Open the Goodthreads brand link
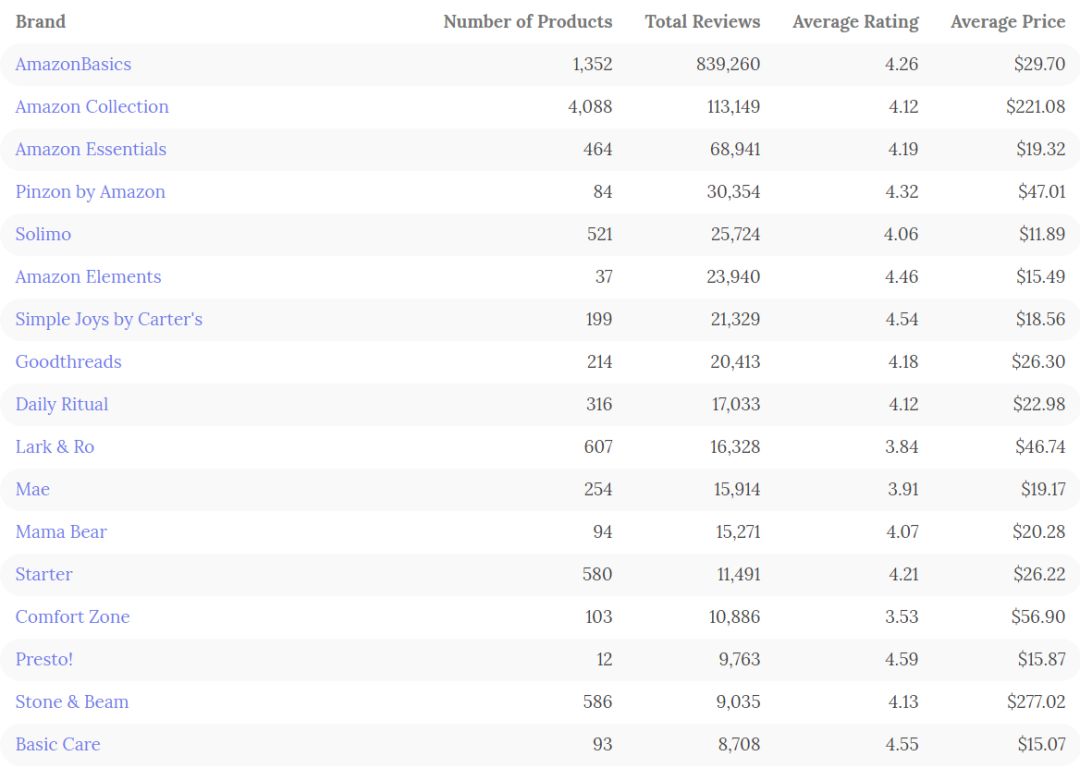 (x=68, y=362)
